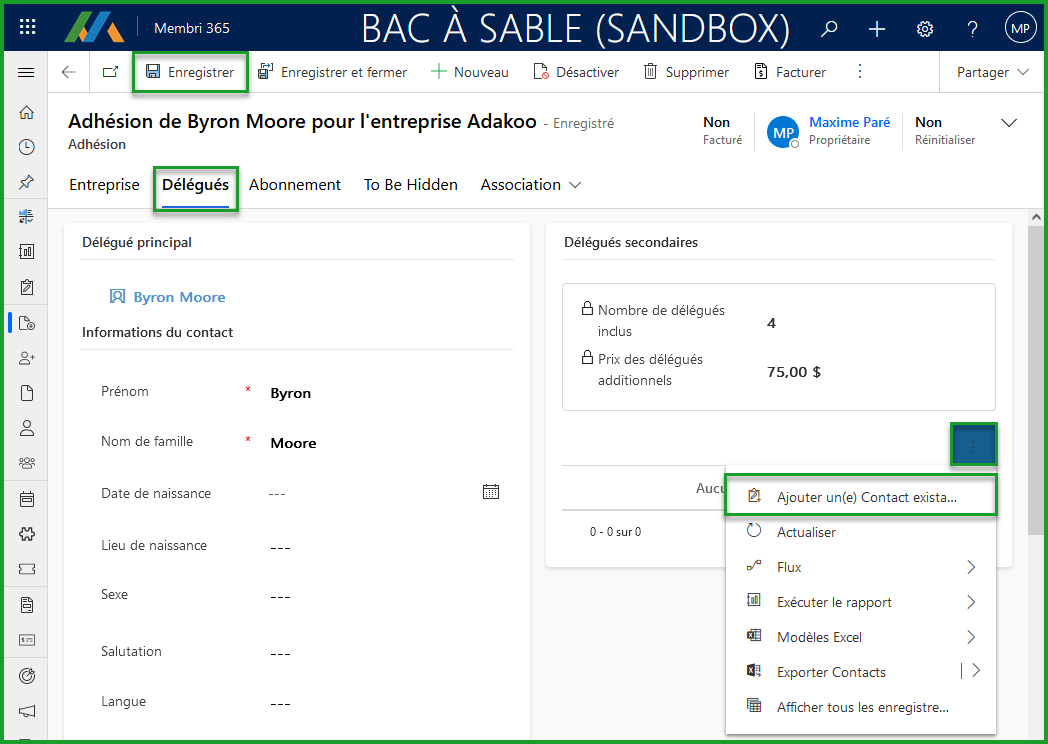
Task: Open the settings gear icon
Action: click(x=925, y=29)
